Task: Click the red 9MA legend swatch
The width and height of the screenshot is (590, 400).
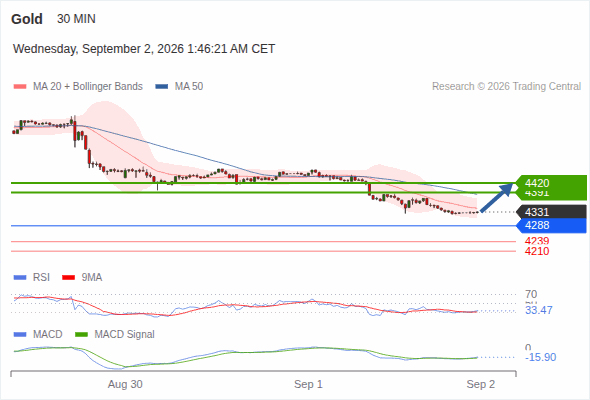Action: coord(68,278)
